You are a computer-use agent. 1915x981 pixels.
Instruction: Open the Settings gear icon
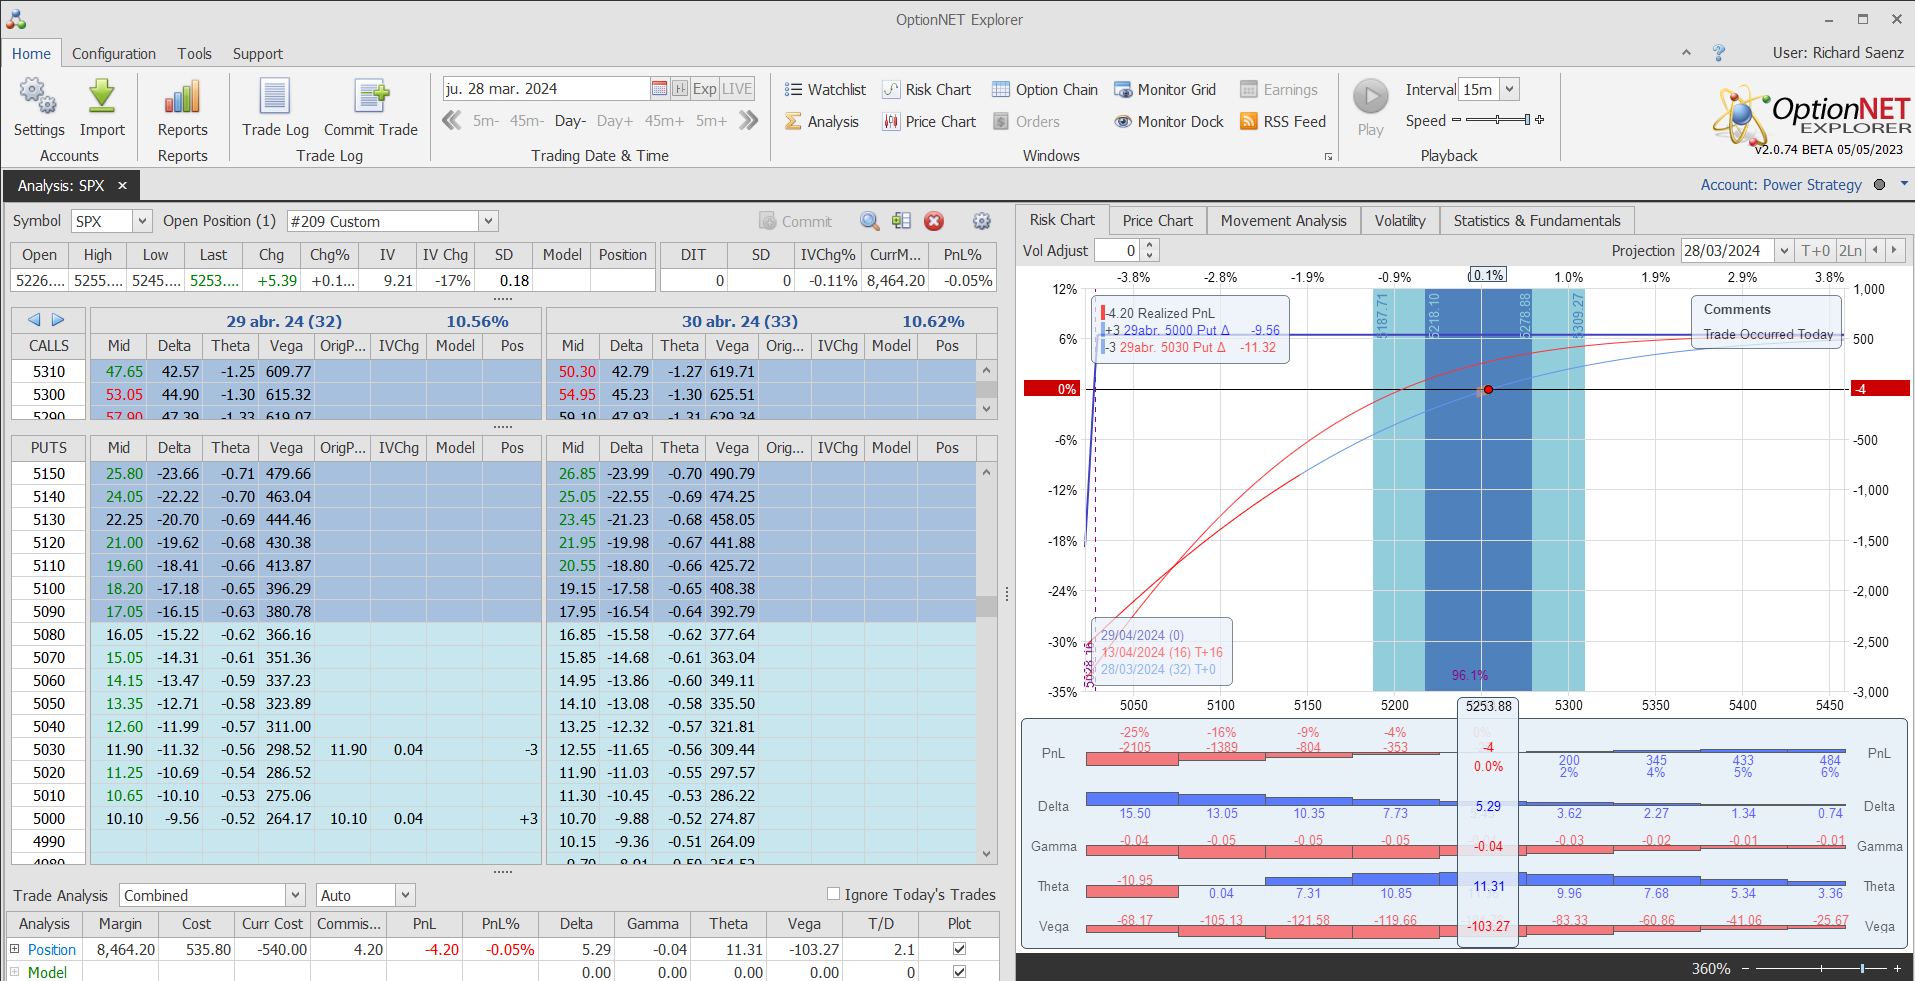(38, 98)
